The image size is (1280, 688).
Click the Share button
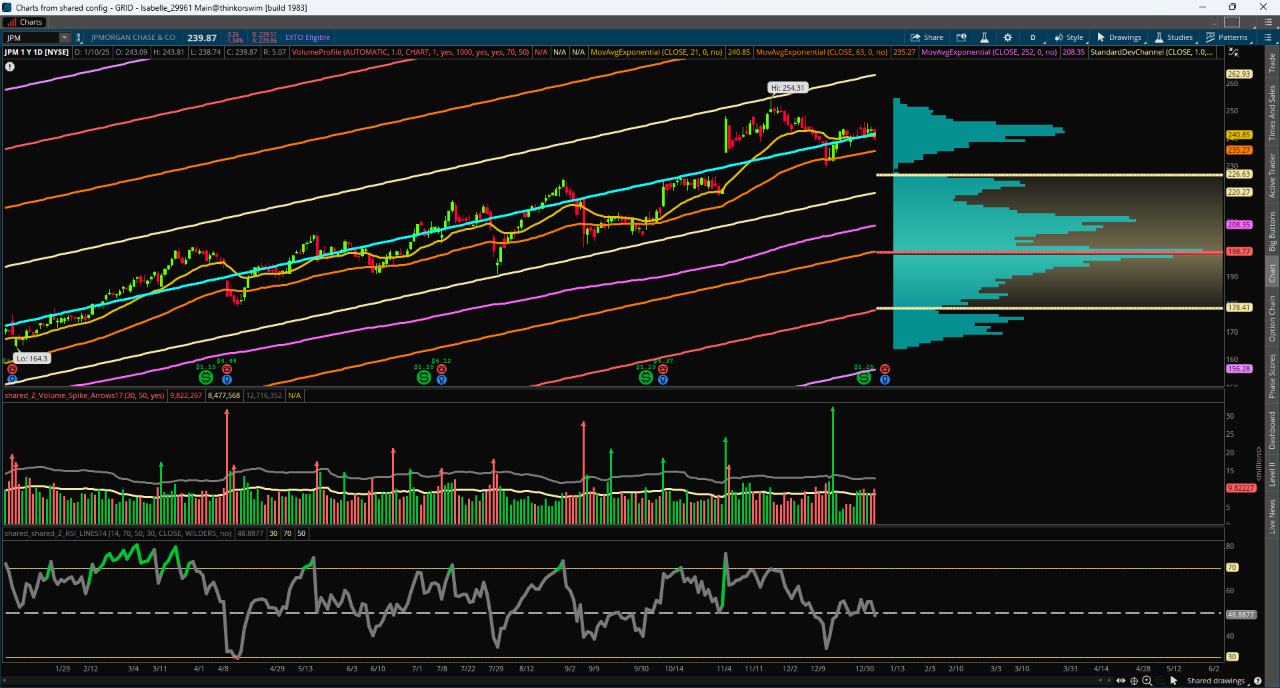[x=926, y=37]
